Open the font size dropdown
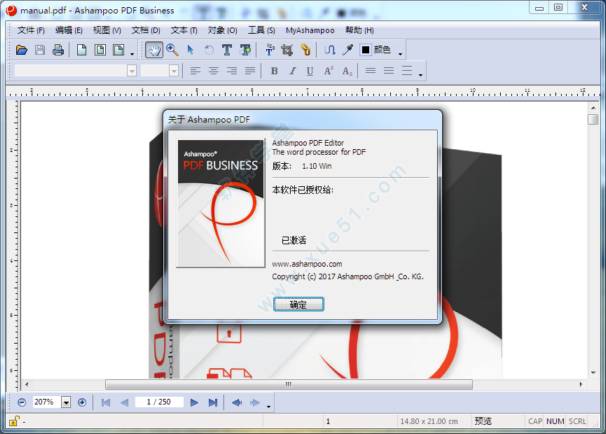The width and height of the screenshot is (606, 434). pos(174,71)
